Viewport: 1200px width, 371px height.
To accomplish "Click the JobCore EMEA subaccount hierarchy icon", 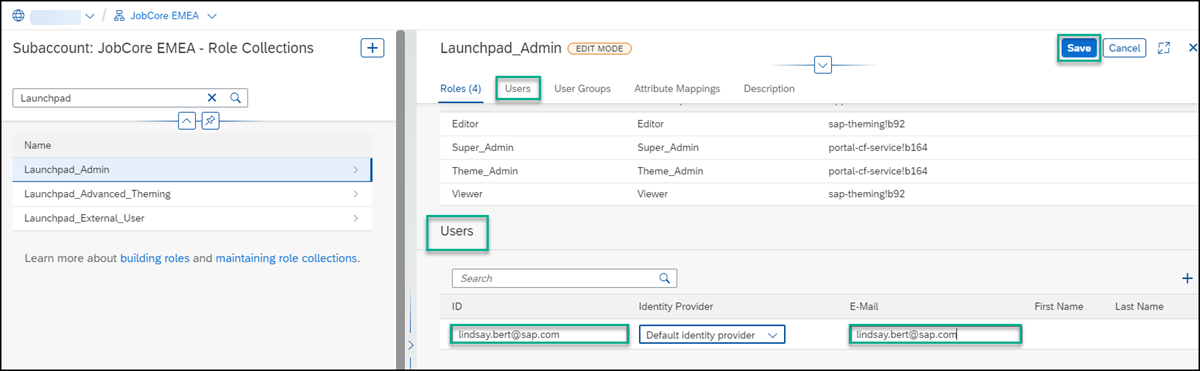I will tap(119, 16).
